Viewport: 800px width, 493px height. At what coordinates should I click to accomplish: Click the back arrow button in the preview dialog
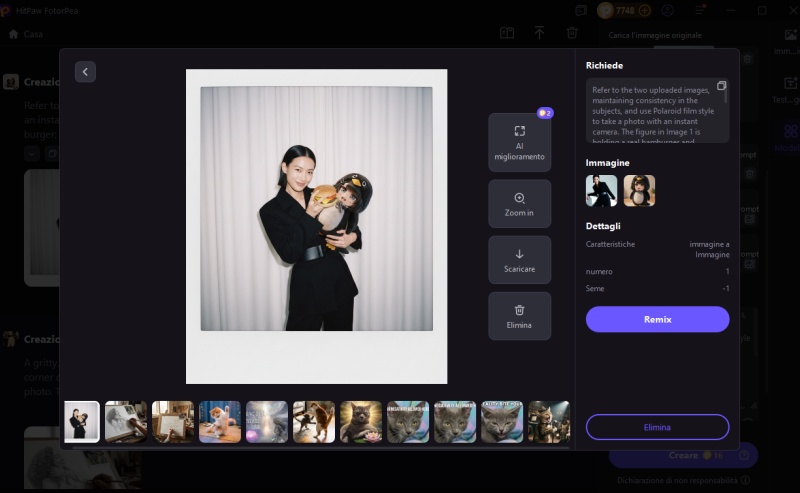pos(85,71)
